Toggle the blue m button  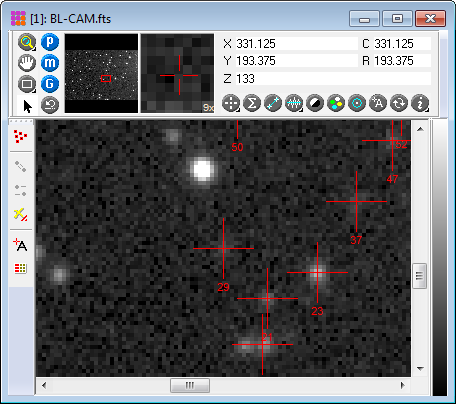coord(50,63)
